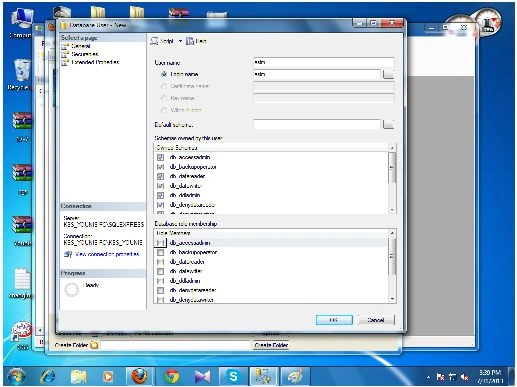Check db_datareader in Role Members list
The width and height of the screenshot is (517, 387).
[160, 262]
